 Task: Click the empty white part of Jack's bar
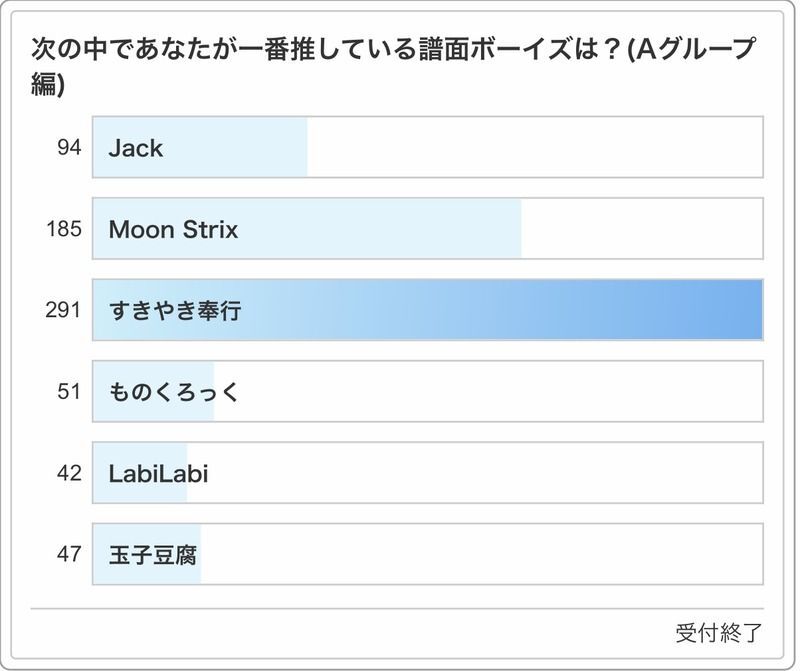535,149
